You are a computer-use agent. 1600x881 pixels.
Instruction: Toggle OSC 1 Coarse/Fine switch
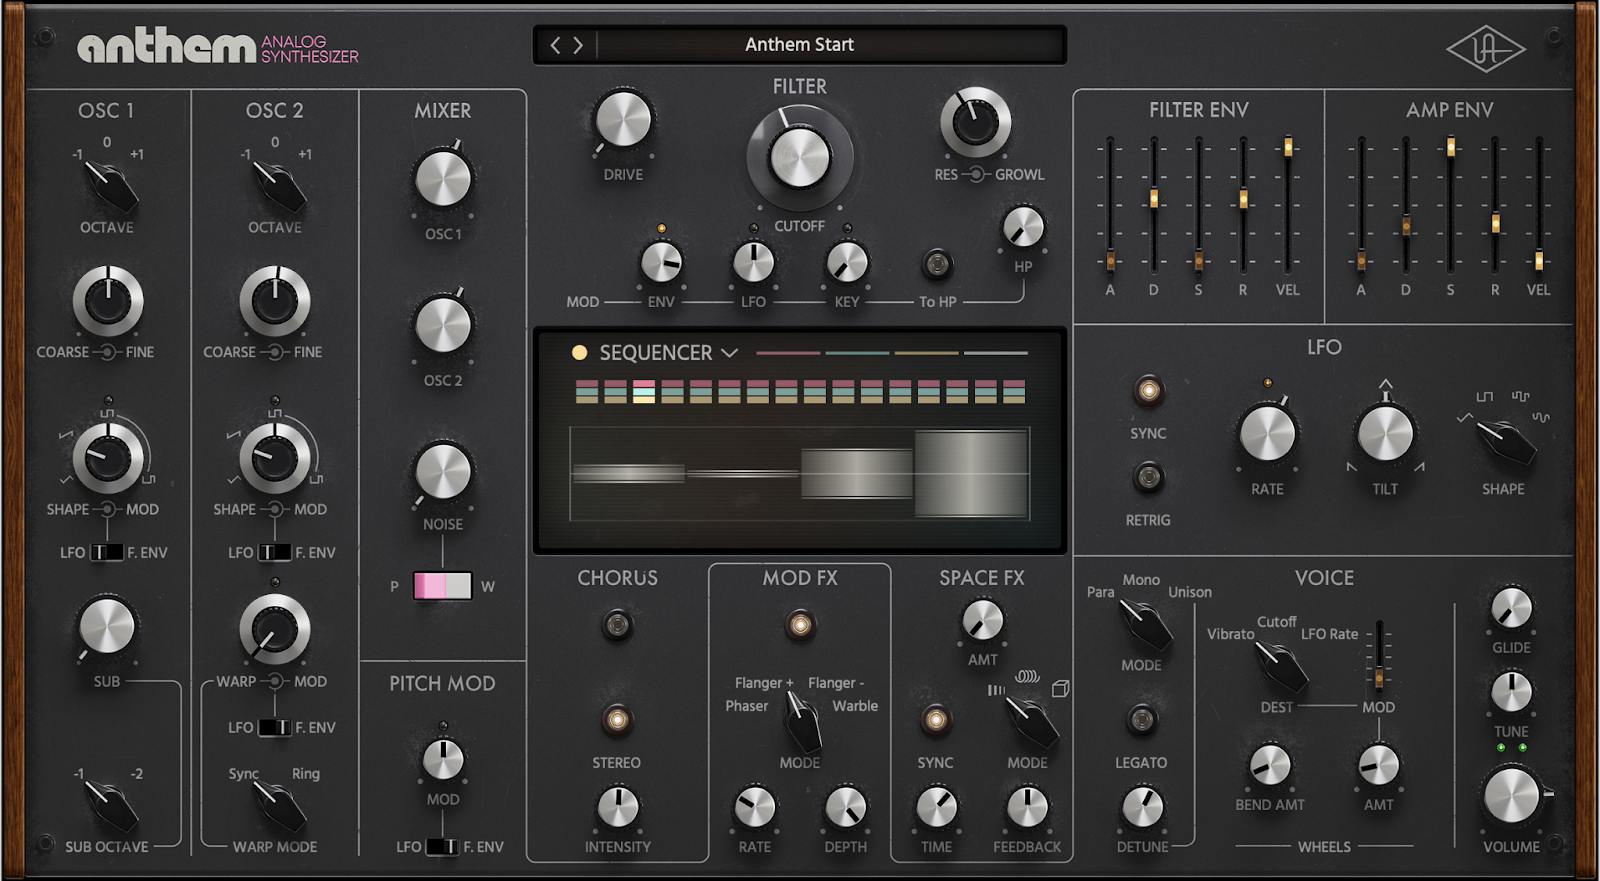[x=107, y=352]
